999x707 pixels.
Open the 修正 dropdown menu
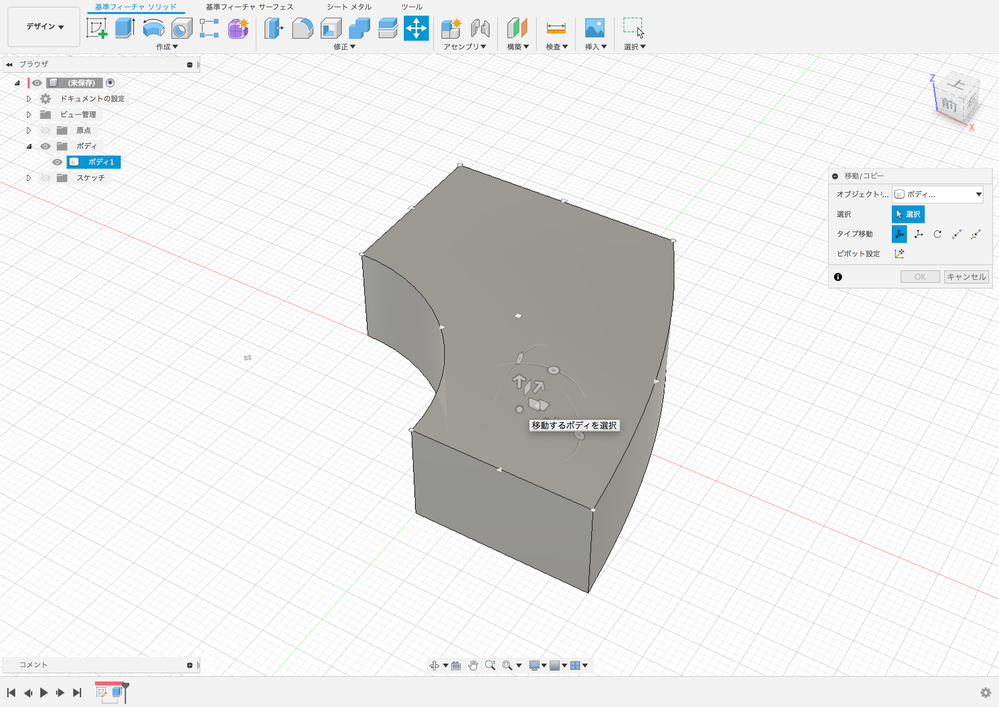click(344, 46)
